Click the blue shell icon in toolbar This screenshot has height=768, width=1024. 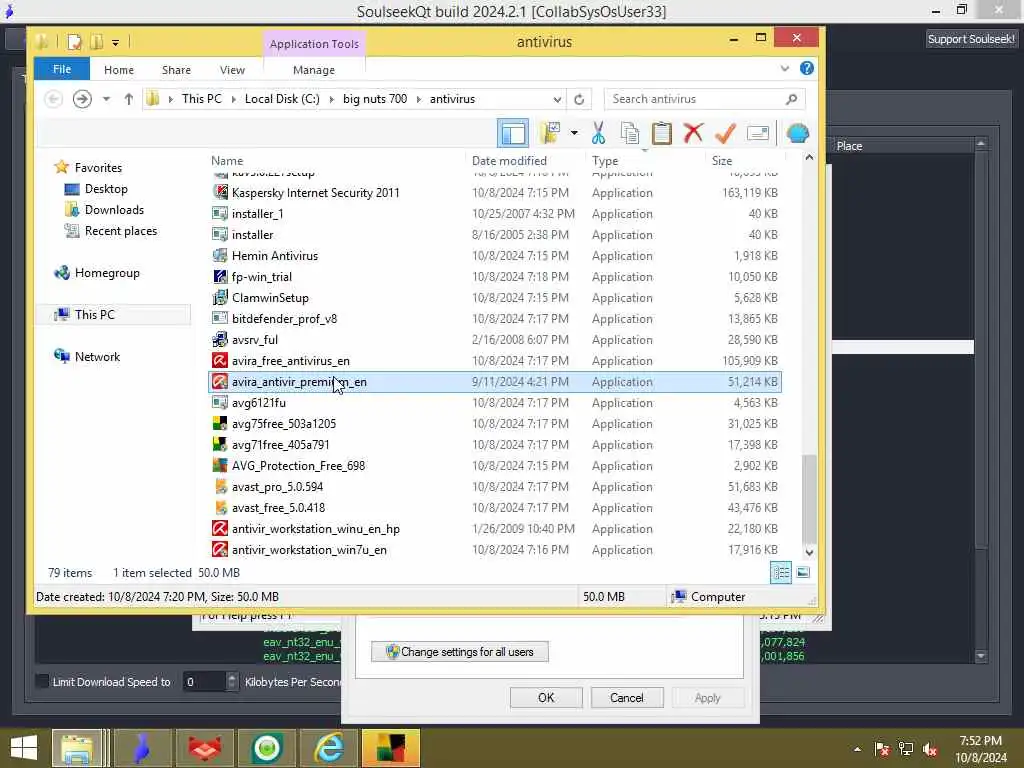(797, 133)
